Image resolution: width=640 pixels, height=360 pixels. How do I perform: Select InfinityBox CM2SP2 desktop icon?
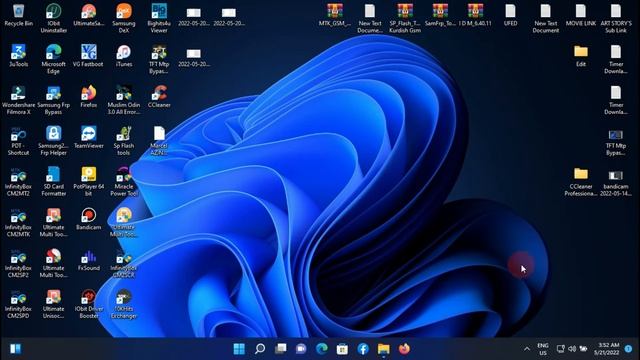18,263
